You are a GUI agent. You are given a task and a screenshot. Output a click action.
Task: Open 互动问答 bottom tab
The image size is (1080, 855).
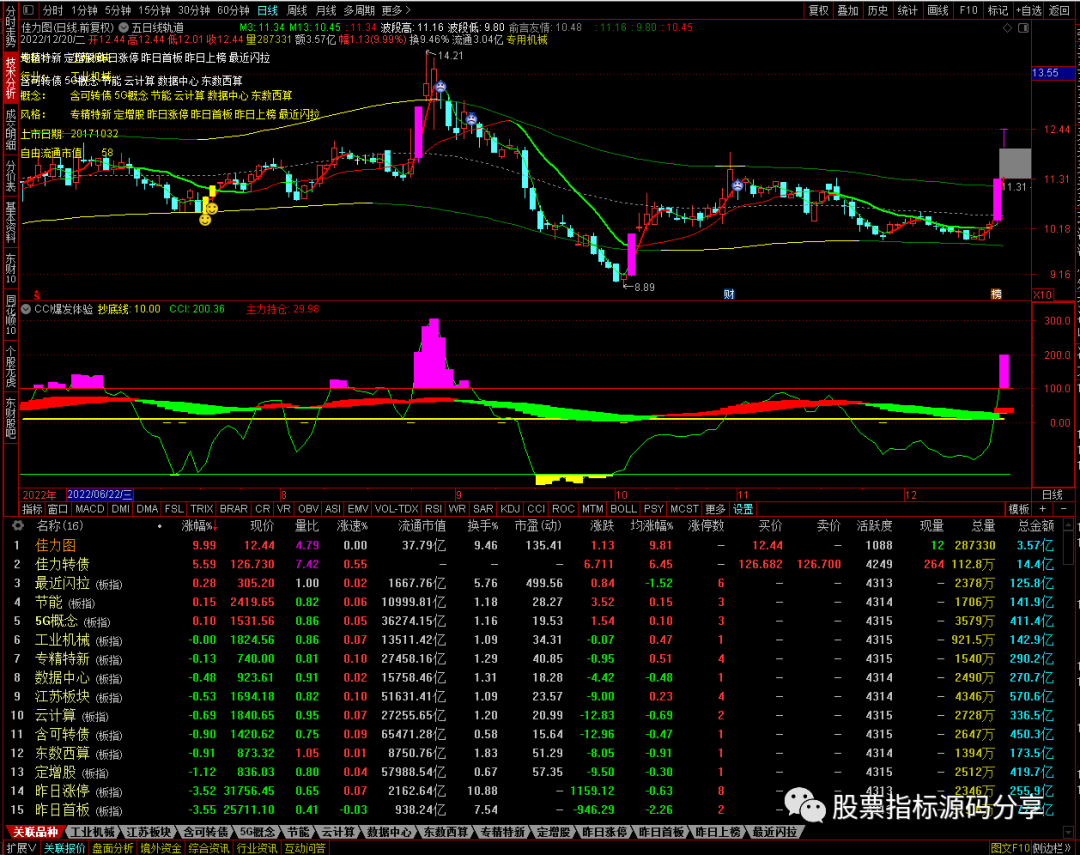305,848
